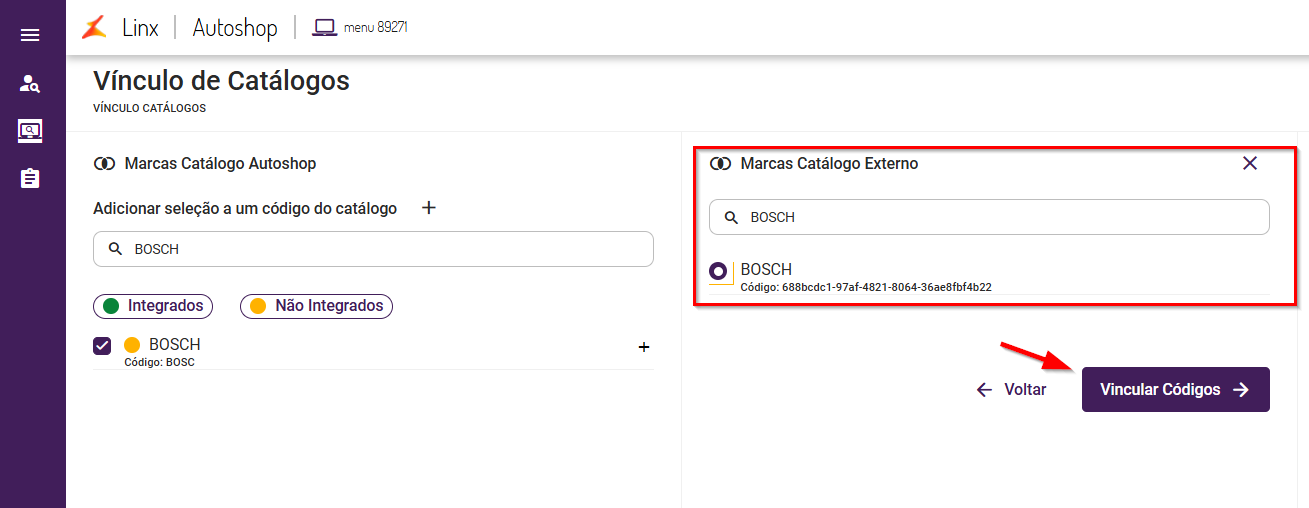The image size is (1309, 508).
Task: Click the Autoshop title in the header
Action: 235,28
